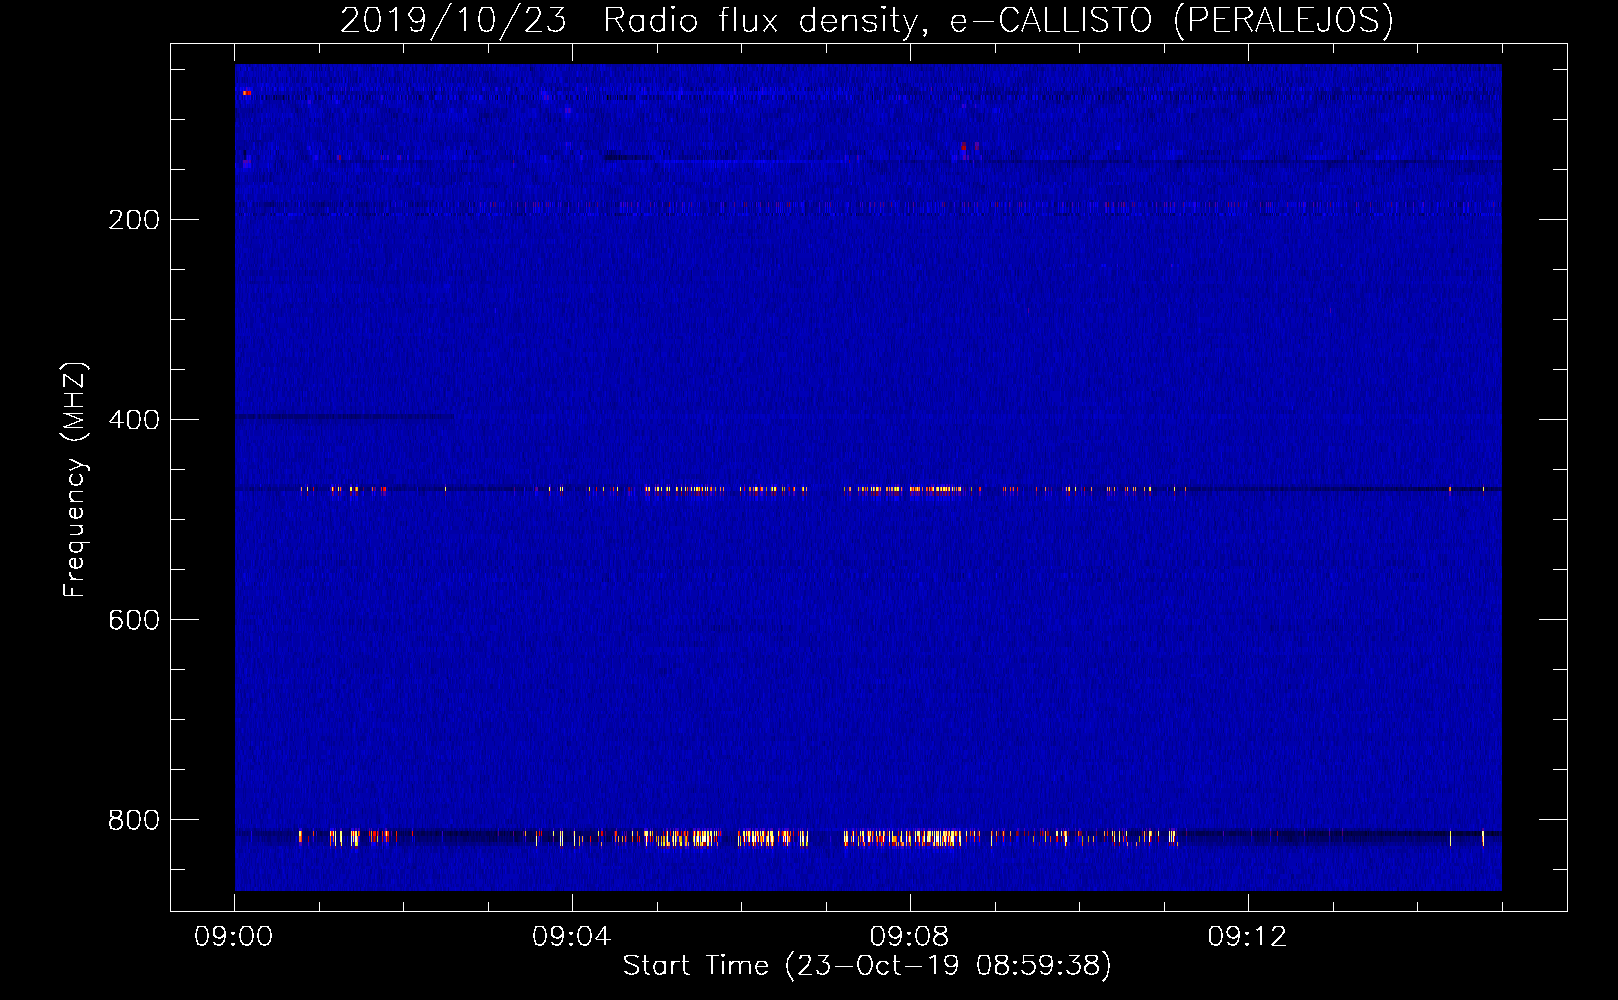1618x1000 pixels.
Task: Click the 600 frequency tick label
Action: [x=134, y=620]
